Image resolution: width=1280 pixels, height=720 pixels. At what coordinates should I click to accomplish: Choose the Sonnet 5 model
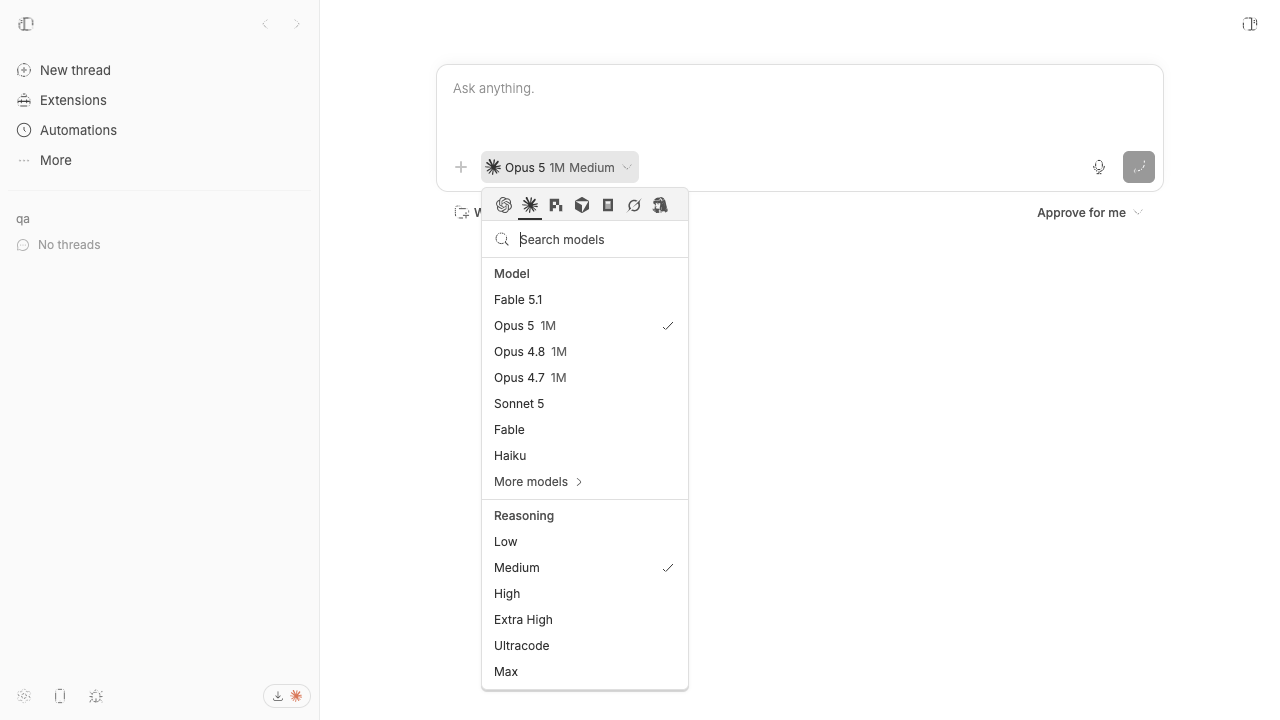585,403
